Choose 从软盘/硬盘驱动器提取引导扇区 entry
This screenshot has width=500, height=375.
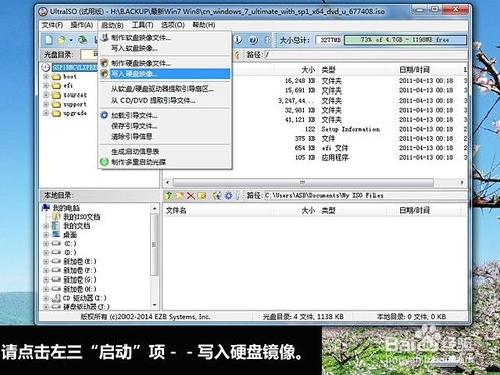(165, 89)
